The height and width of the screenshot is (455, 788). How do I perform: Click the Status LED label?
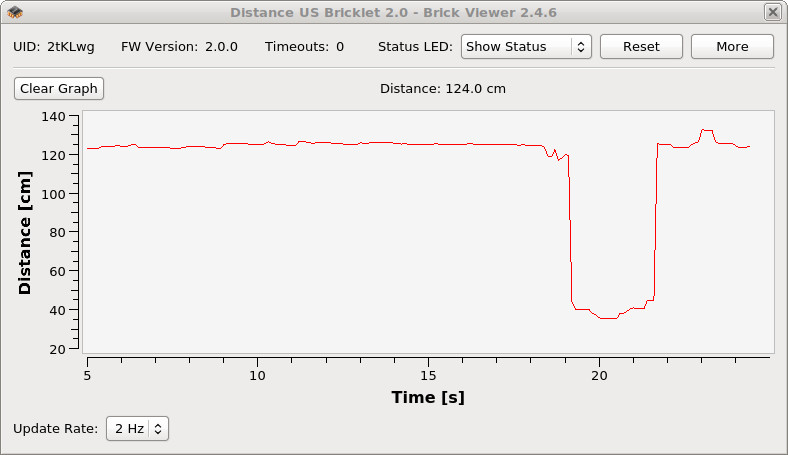pos(415,47)
